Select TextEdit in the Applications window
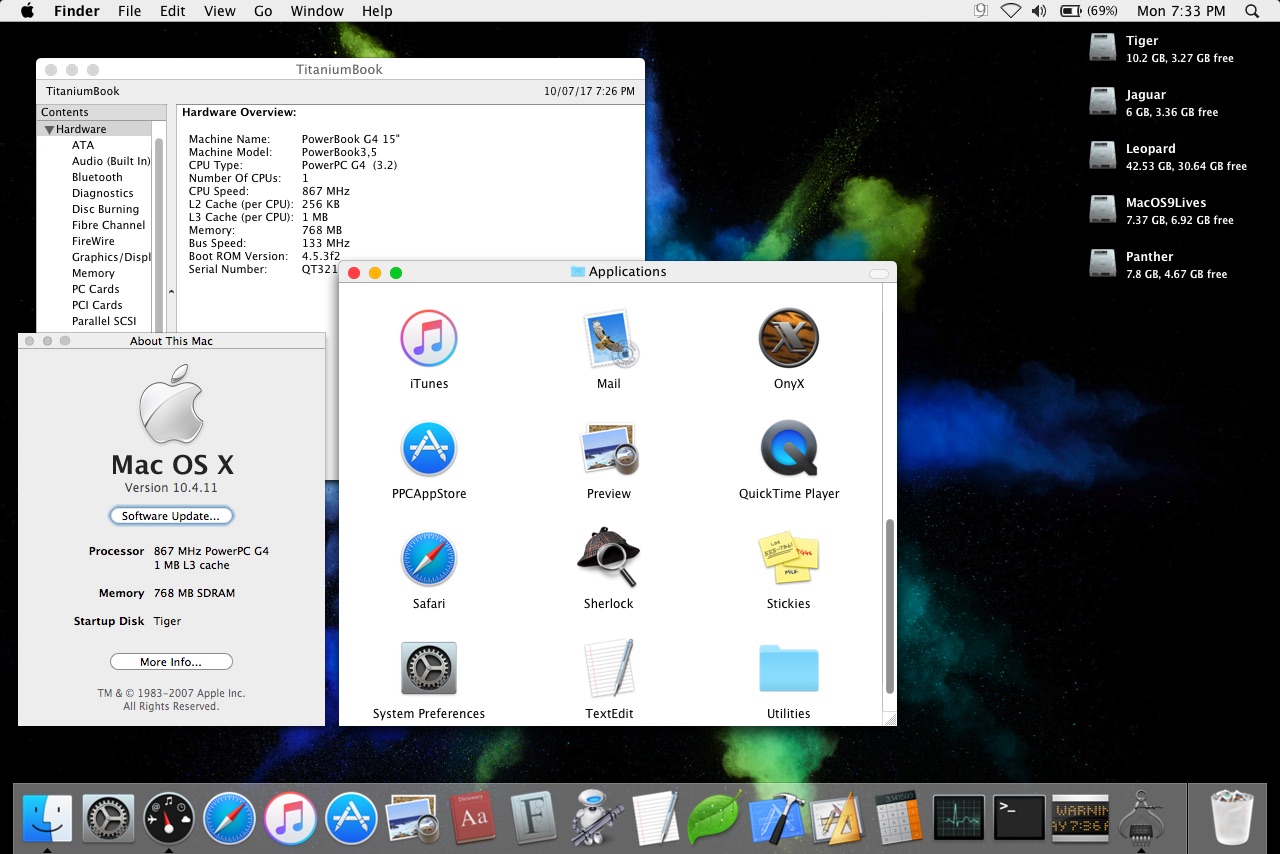 coord(609,668)
